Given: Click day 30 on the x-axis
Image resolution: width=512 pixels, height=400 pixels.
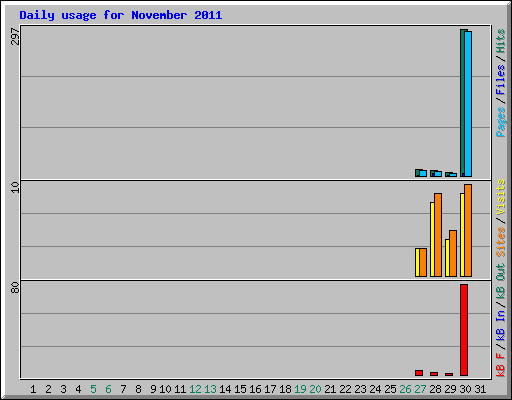Looking at the screenshot, I should point(465,389).
